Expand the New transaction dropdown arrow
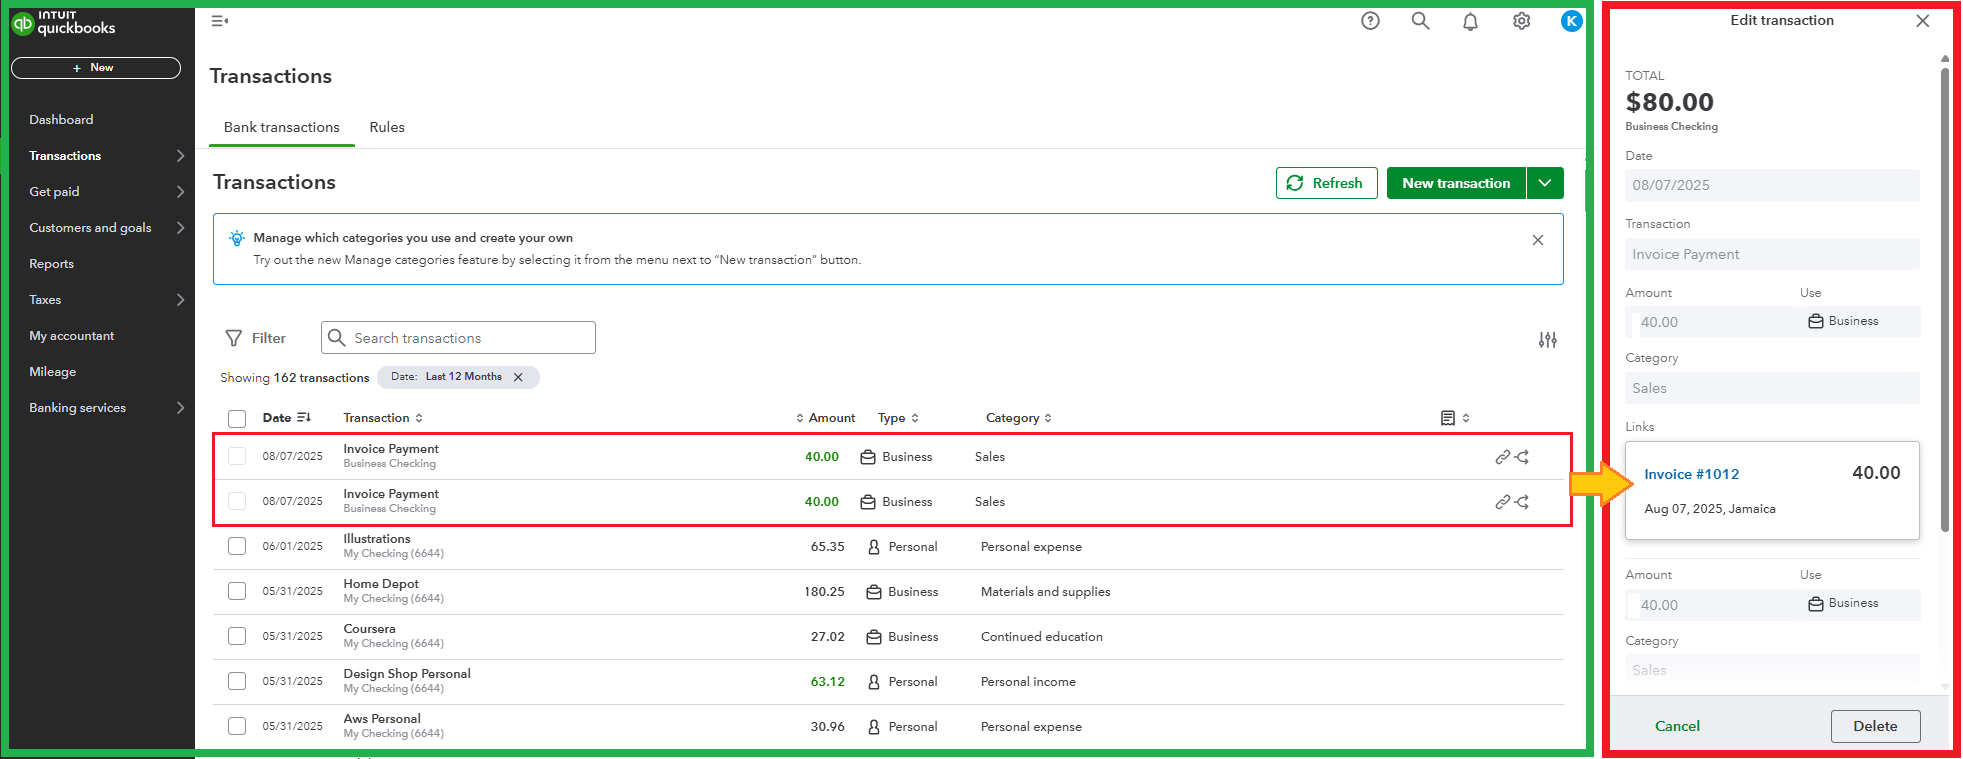Image resolution: width=1963 pixels, height=759 pixels. click(1545, 183)
